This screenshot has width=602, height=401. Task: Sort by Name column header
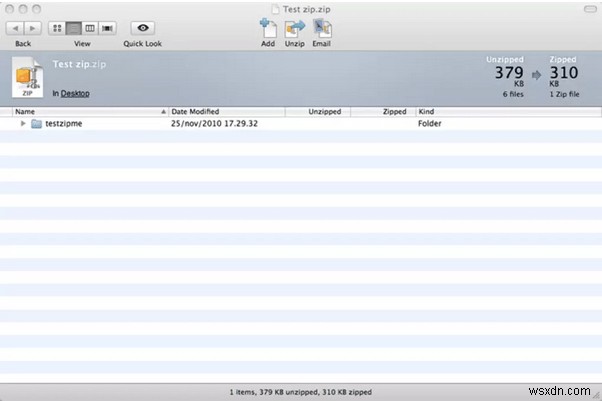[90, 112]
